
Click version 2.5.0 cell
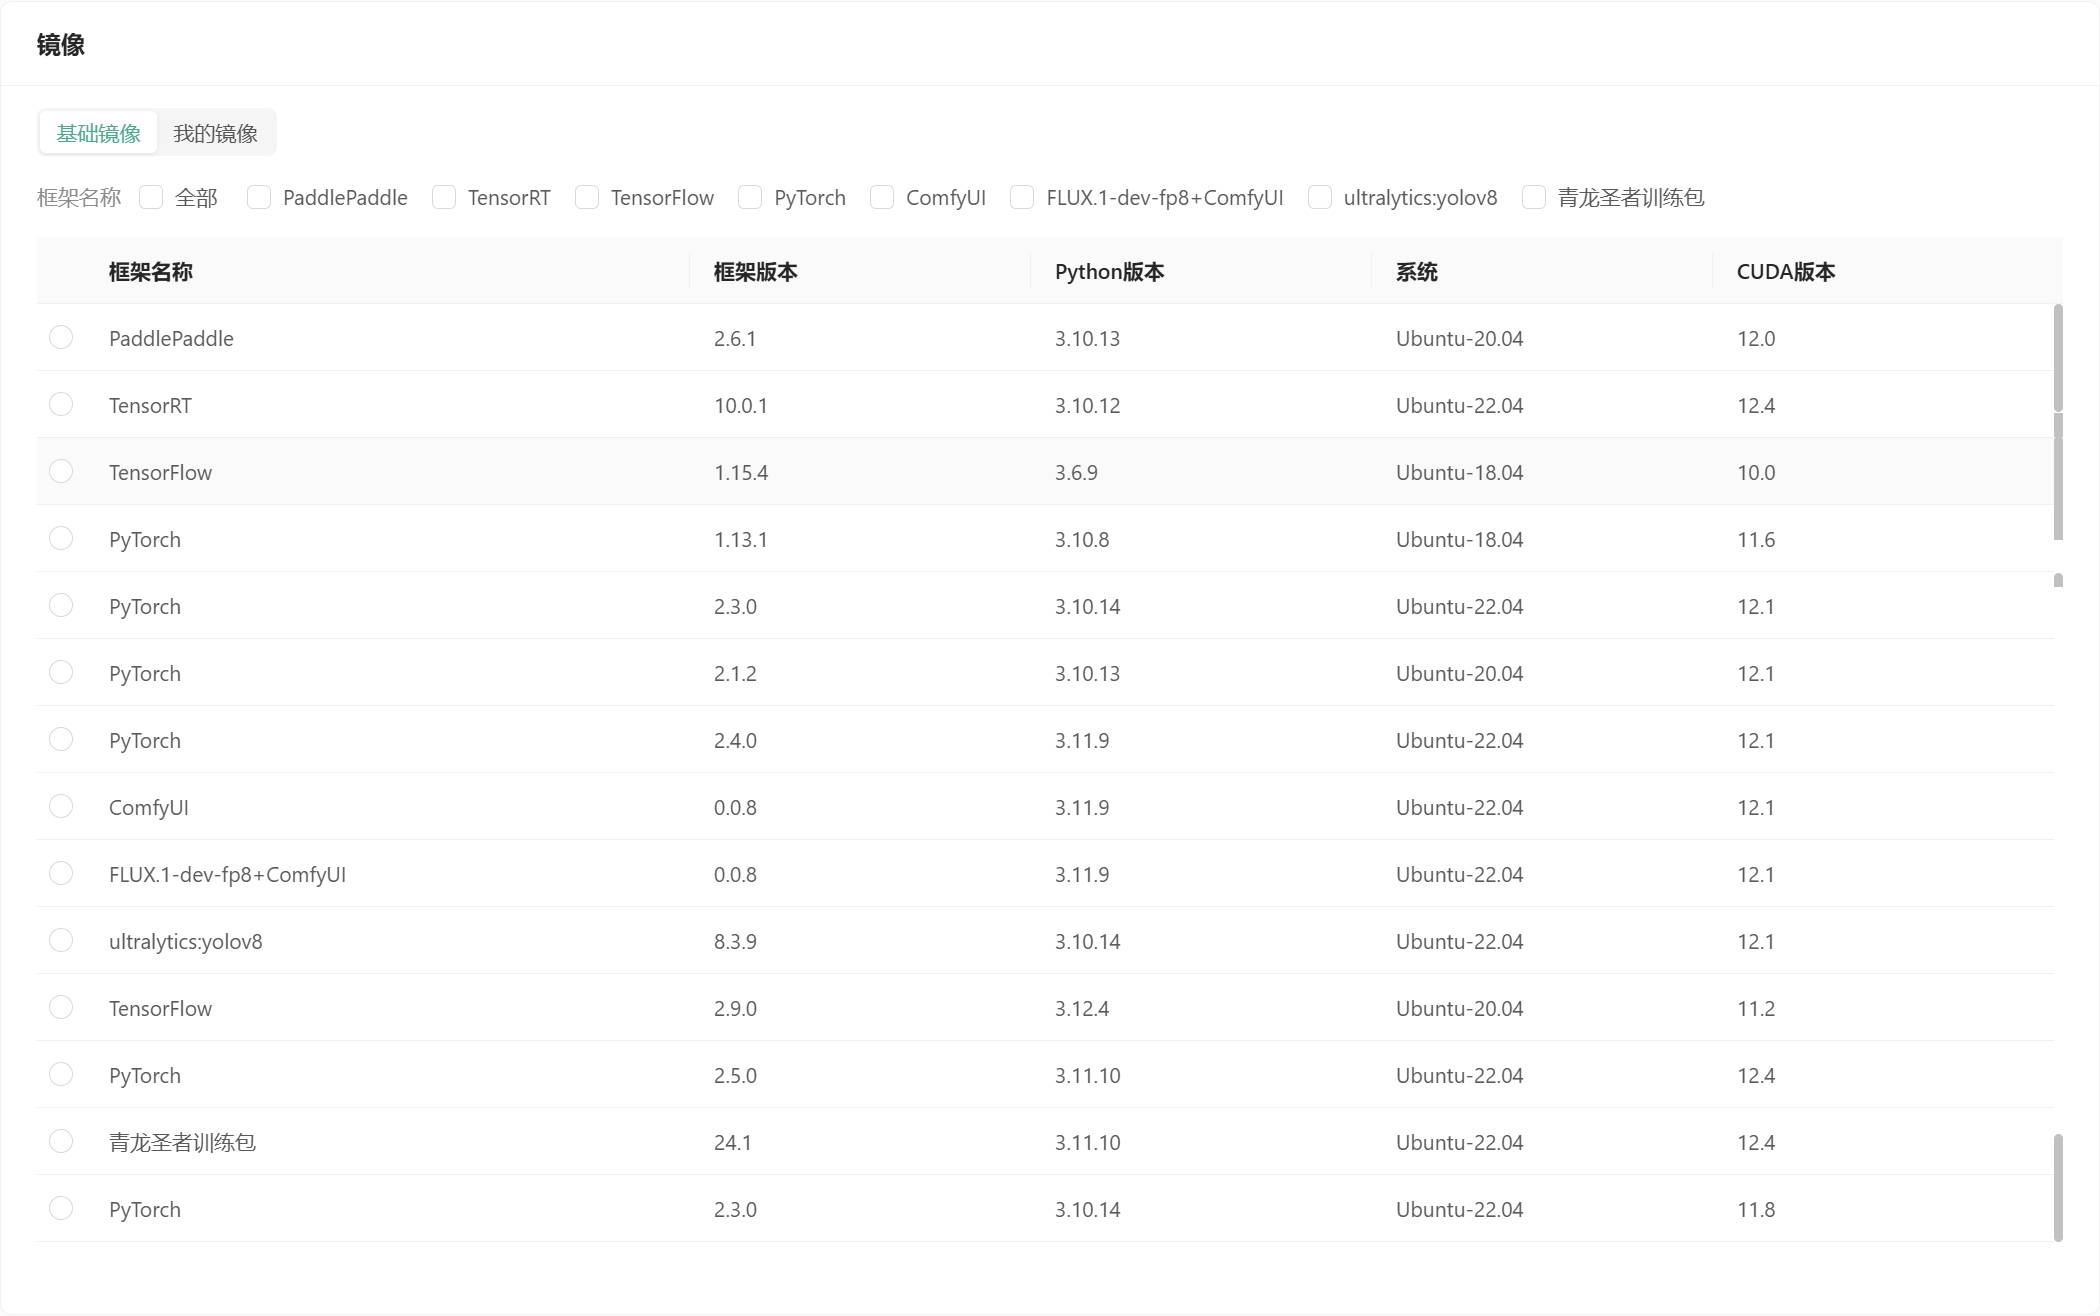(735, 1076)
